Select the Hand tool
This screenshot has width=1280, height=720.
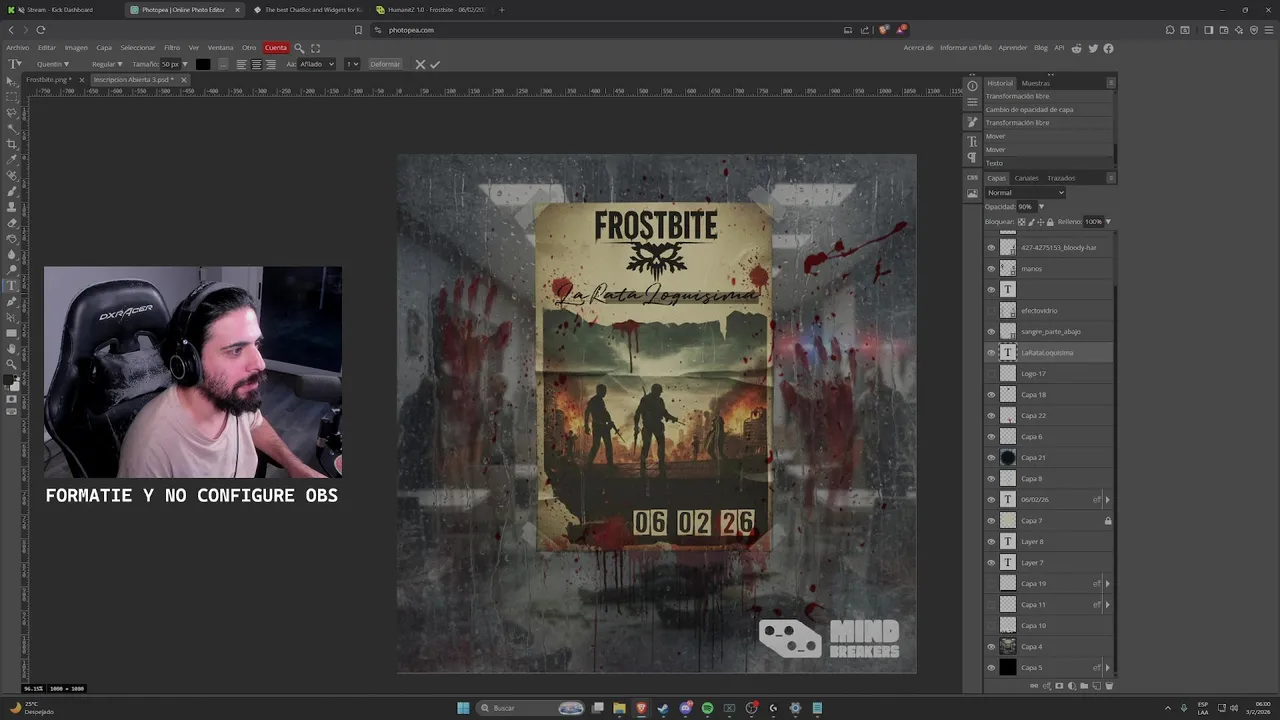12,349
